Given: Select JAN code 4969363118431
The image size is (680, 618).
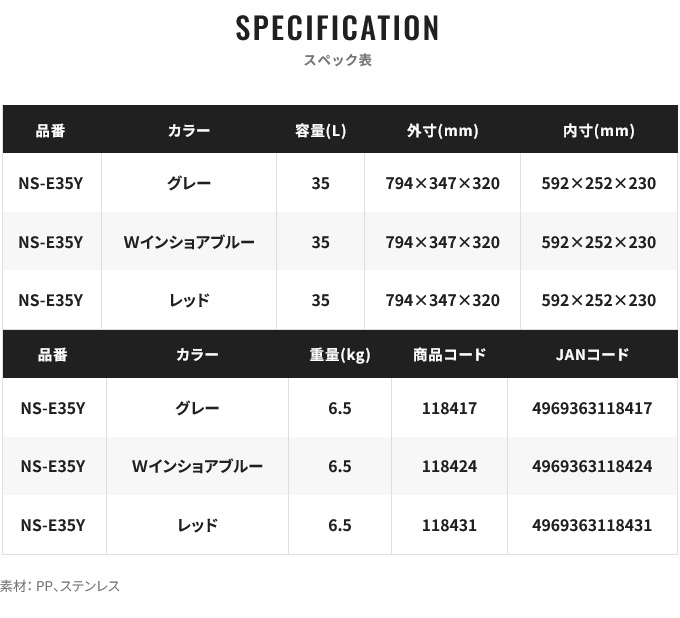Looking at the screenshot, I should tap(592, 525).
